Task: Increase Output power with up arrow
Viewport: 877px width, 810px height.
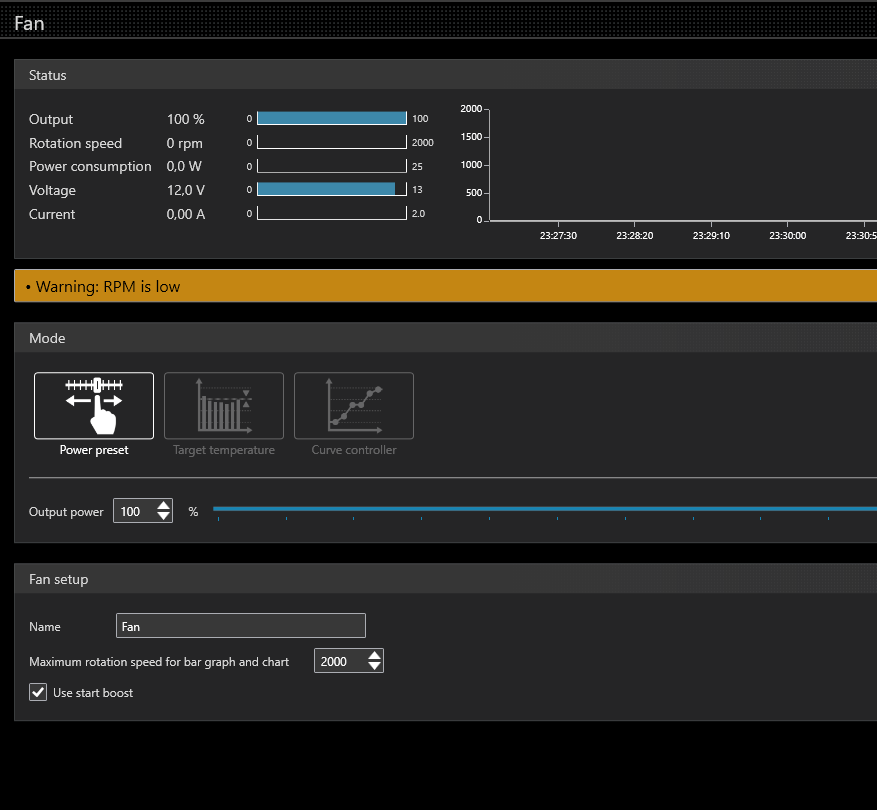Action: pos(164,506)
